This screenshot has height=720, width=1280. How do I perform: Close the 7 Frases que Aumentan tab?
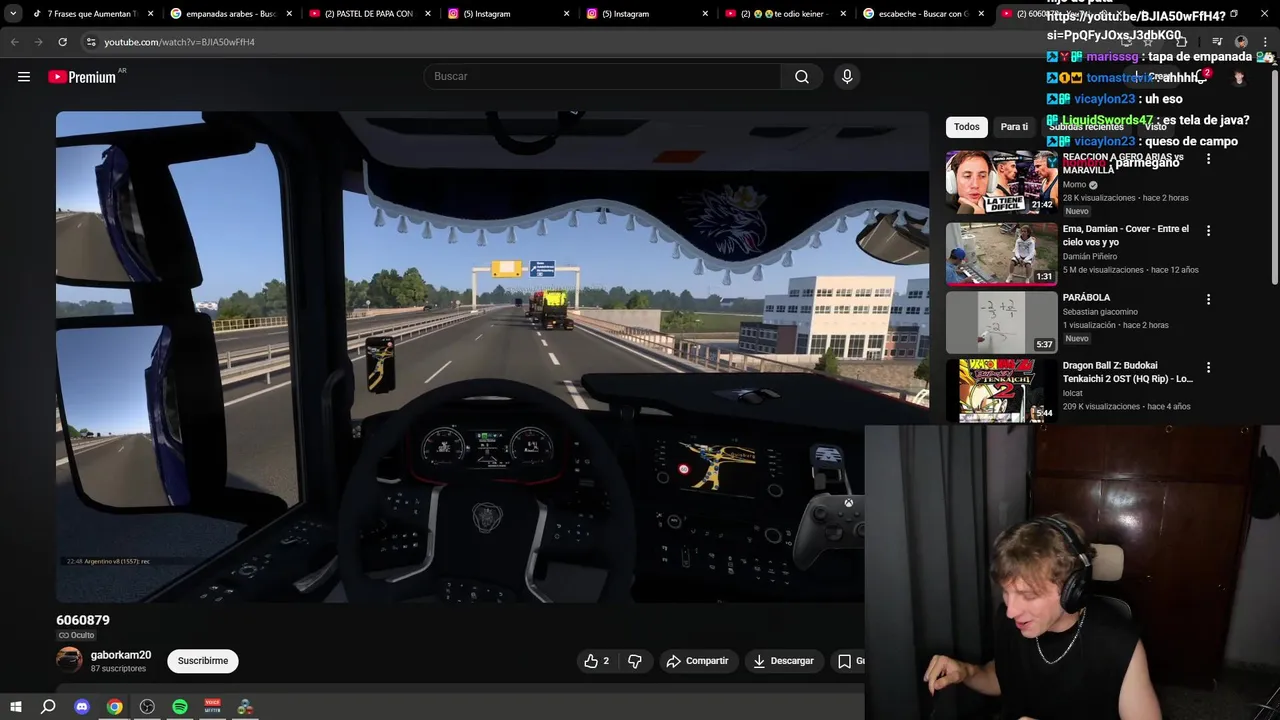pyautogui.click(x=151, y=14)
